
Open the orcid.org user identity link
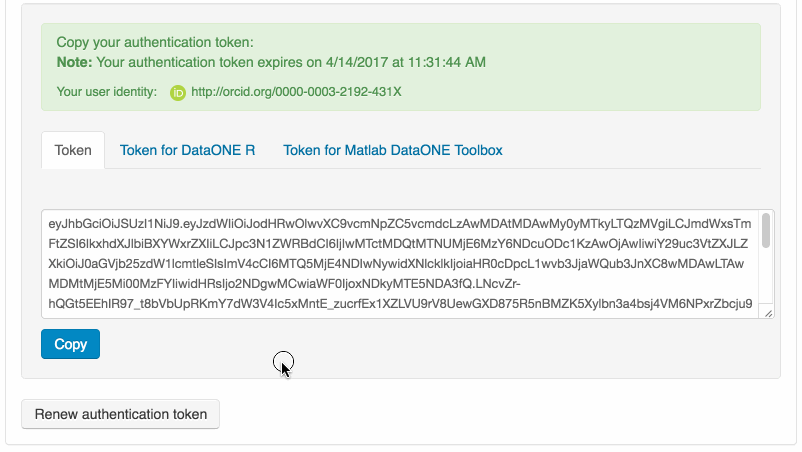[296, 92]
